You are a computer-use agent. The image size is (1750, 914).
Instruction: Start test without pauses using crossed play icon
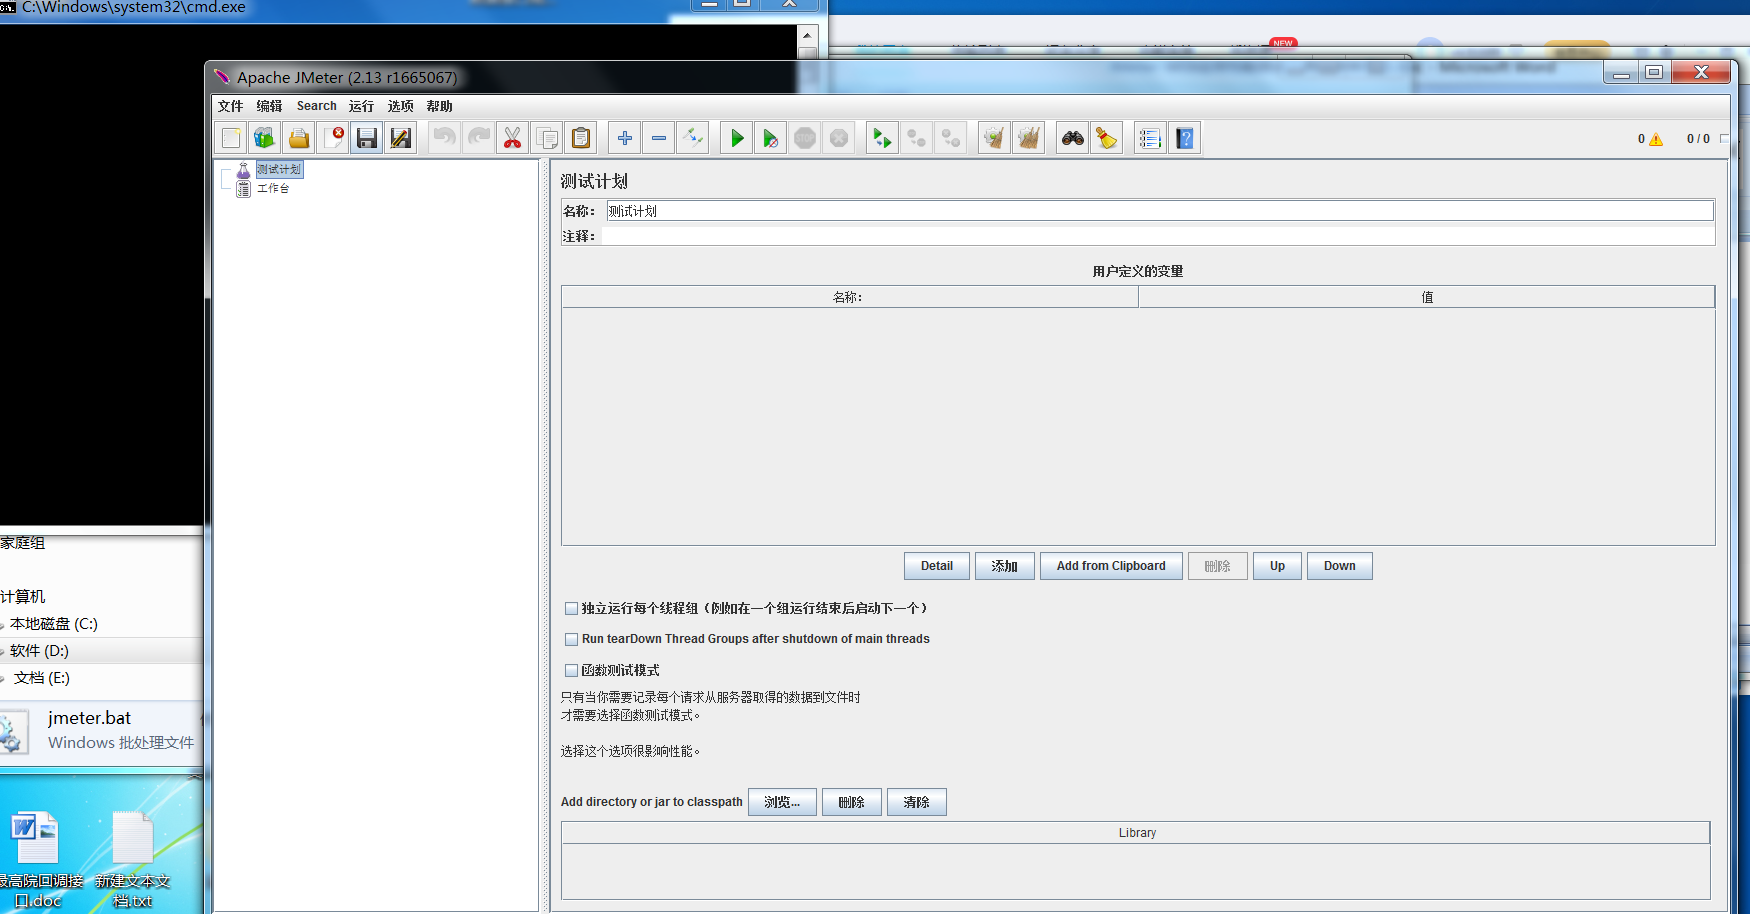tap(770, 137)
